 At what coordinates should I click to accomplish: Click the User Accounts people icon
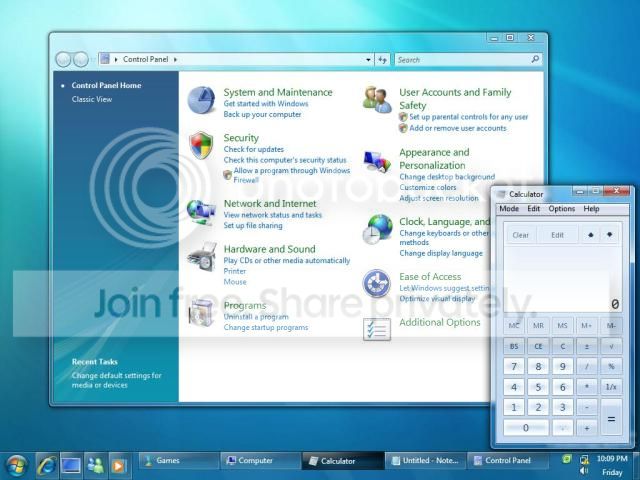[x=378, y=99]
